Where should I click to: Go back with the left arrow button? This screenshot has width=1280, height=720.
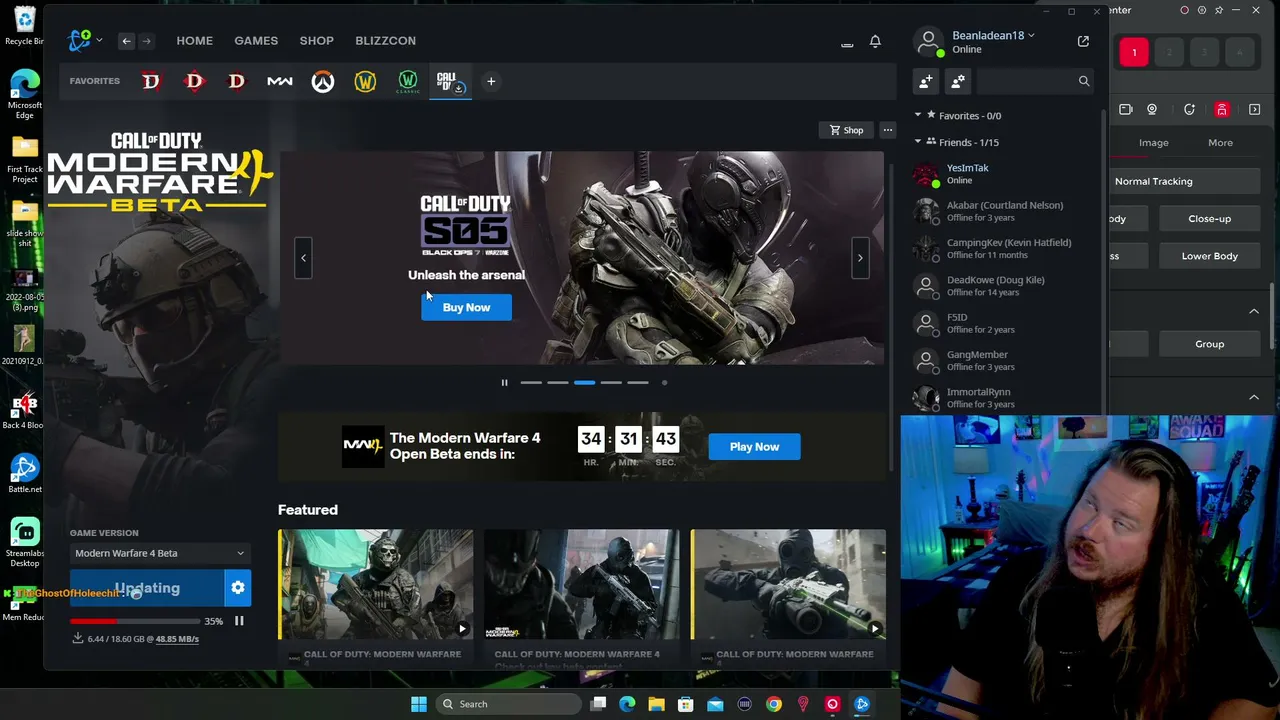click(126, 41)
